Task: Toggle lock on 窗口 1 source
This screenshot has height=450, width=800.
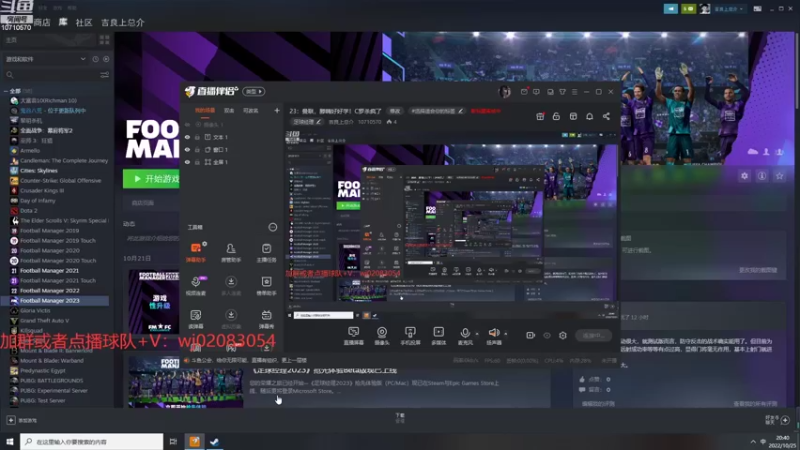Action: point(197,149)
